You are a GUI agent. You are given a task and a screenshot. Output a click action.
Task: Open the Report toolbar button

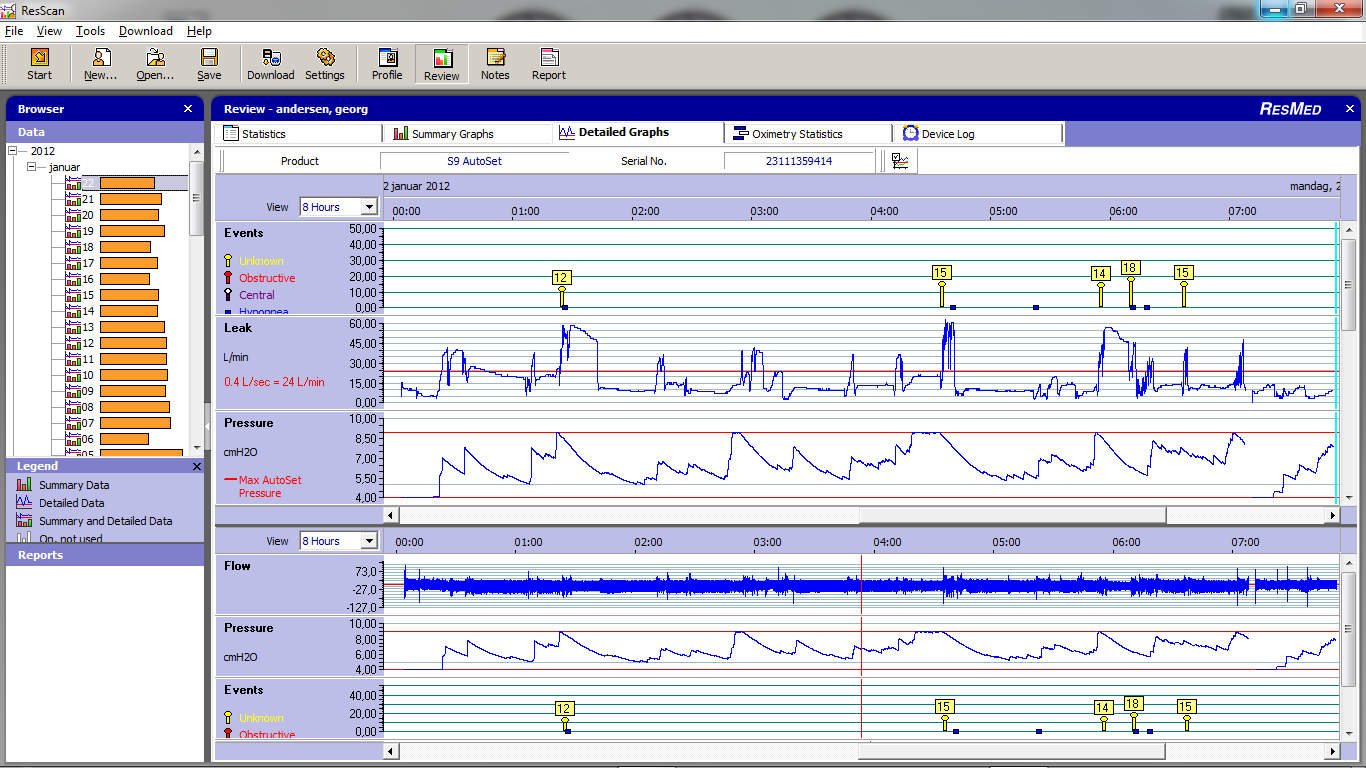point(549,65)
